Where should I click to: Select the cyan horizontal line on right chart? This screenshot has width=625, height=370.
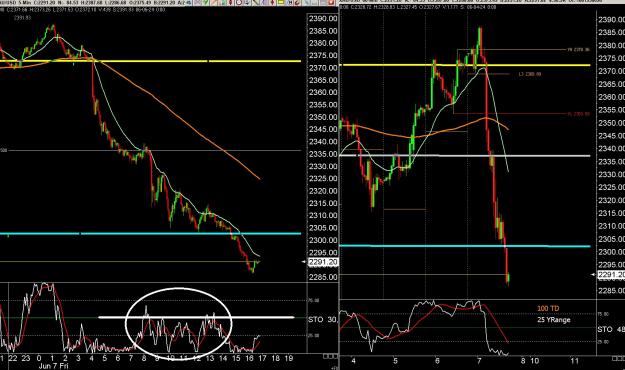[465, 246]
